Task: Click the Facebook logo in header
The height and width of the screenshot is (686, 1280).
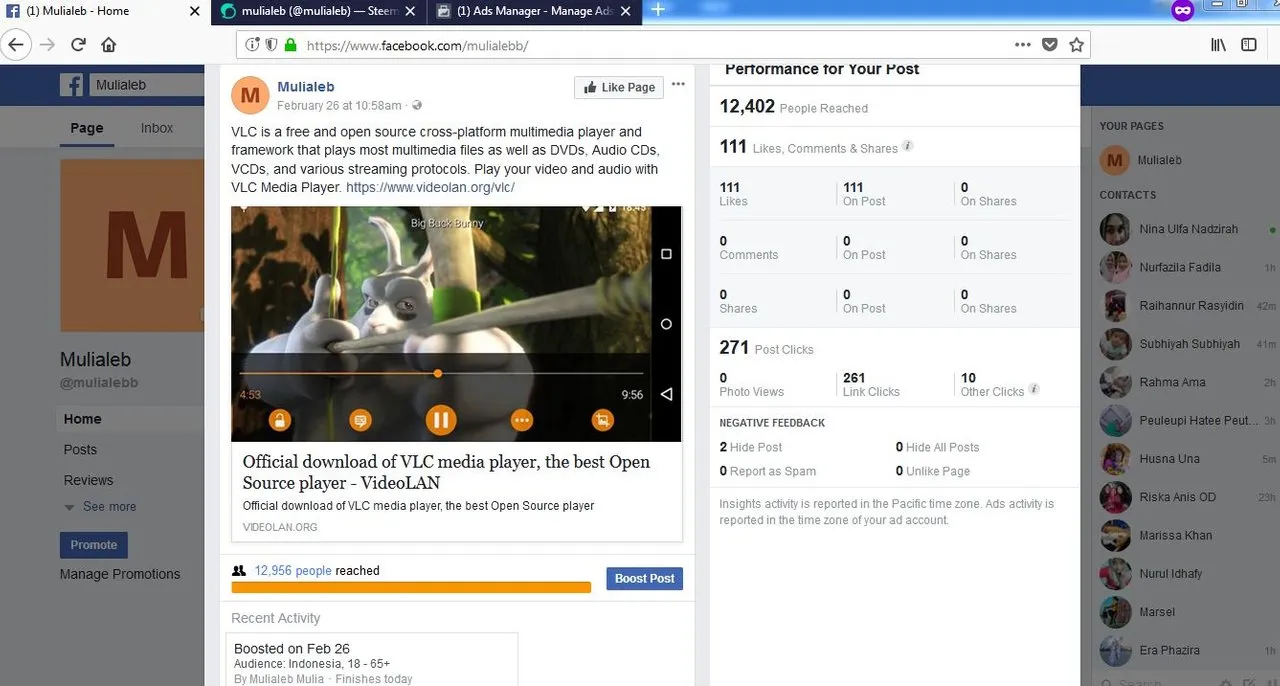Action: tap(71, 85)
